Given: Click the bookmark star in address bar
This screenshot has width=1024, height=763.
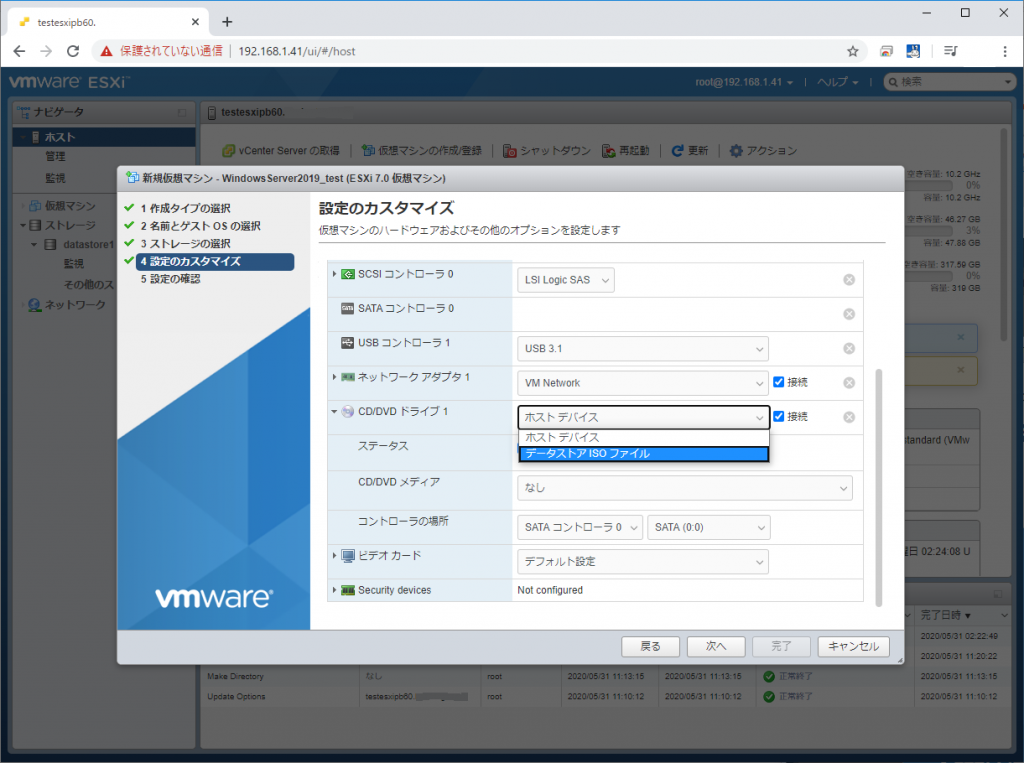Looking at the screenshot, I should tap(852, 51).
